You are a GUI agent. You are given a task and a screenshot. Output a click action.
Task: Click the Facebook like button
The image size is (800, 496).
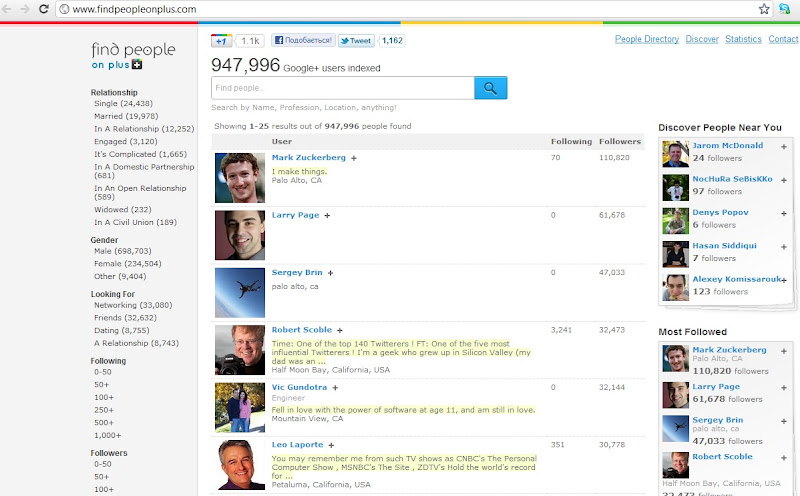click(304, 40)
